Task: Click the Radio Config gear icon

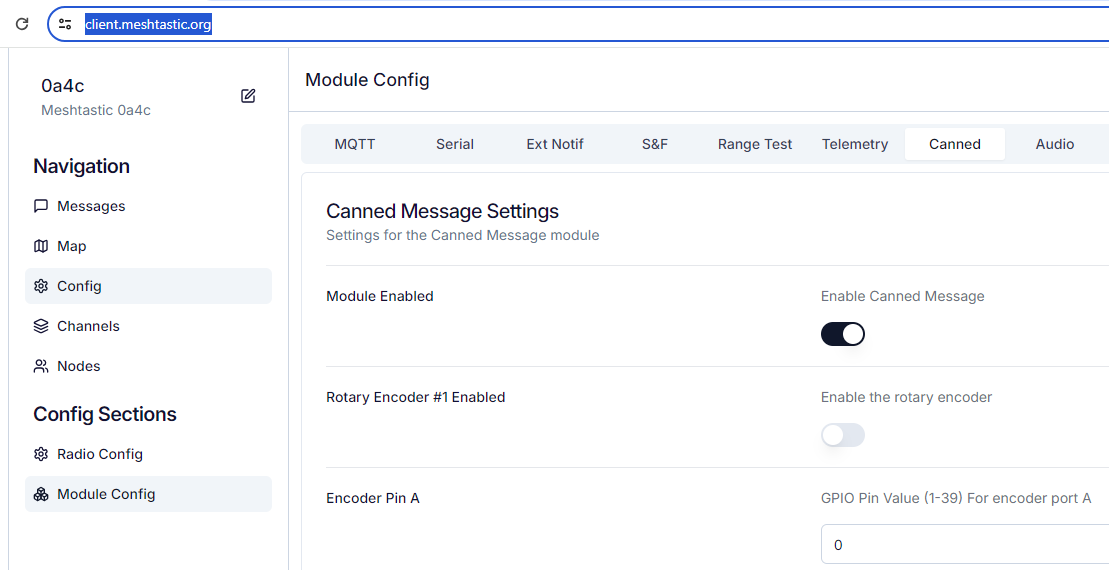Action: 41,454
